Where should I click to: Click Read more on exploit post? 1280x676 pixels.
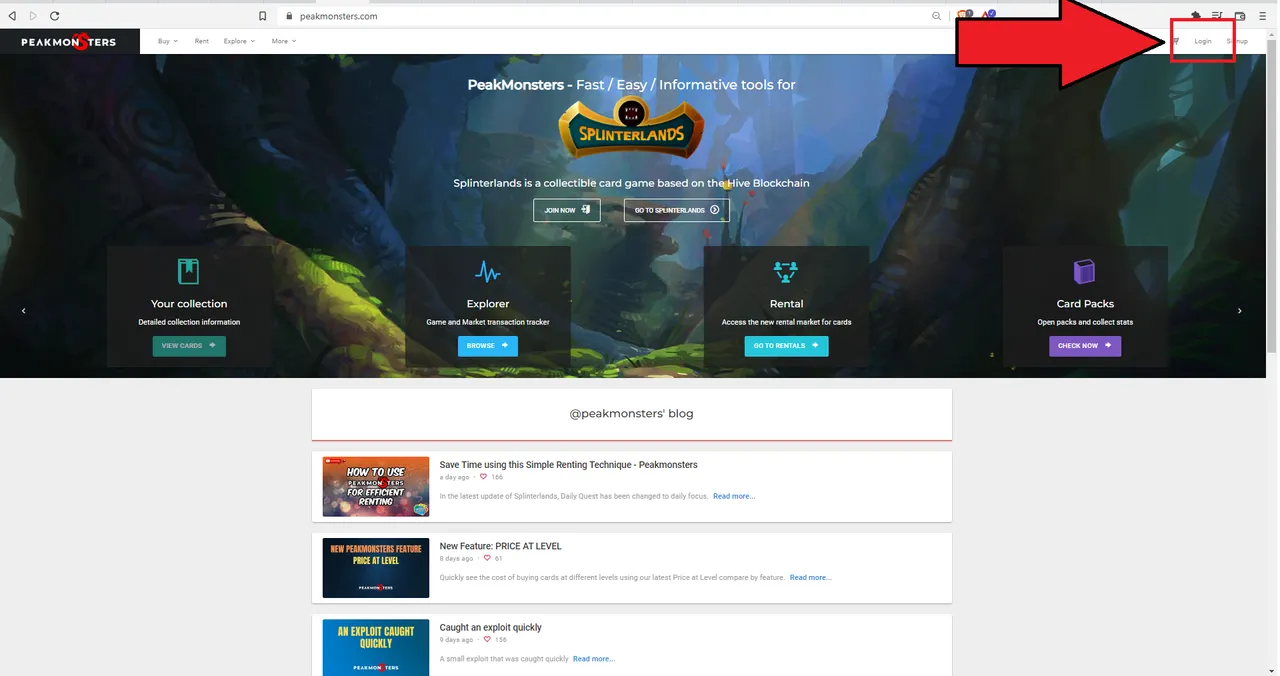pyautogui.click(x=594, y=659)
